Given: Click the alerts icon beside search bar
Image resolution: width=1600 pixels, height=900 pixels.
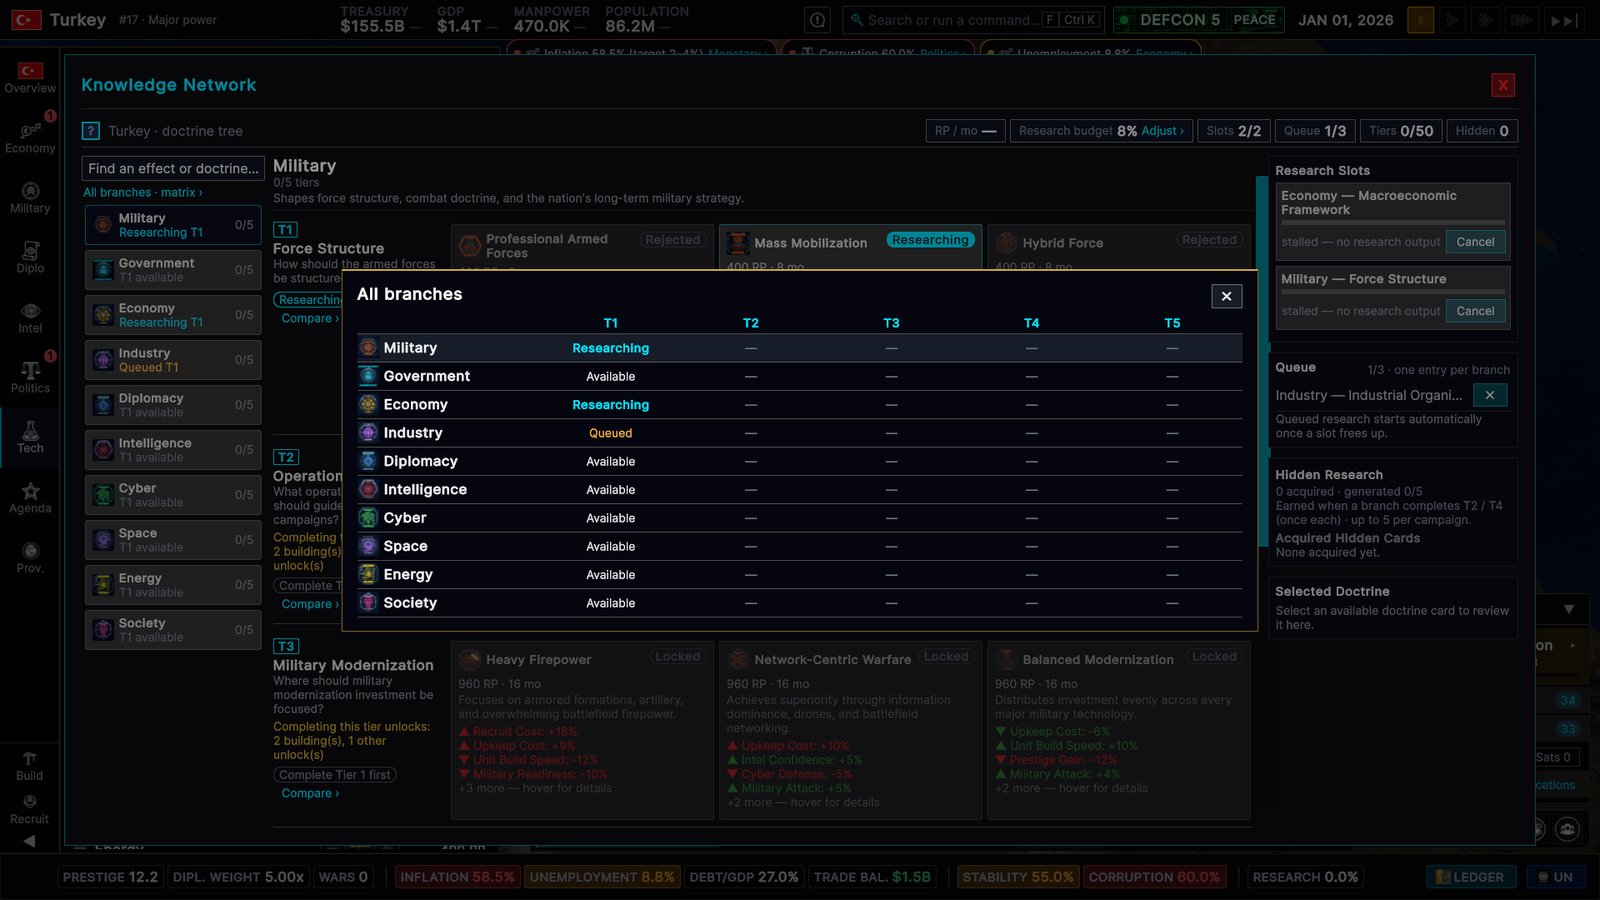Looking at the screenshot, I should pos(818,20).
